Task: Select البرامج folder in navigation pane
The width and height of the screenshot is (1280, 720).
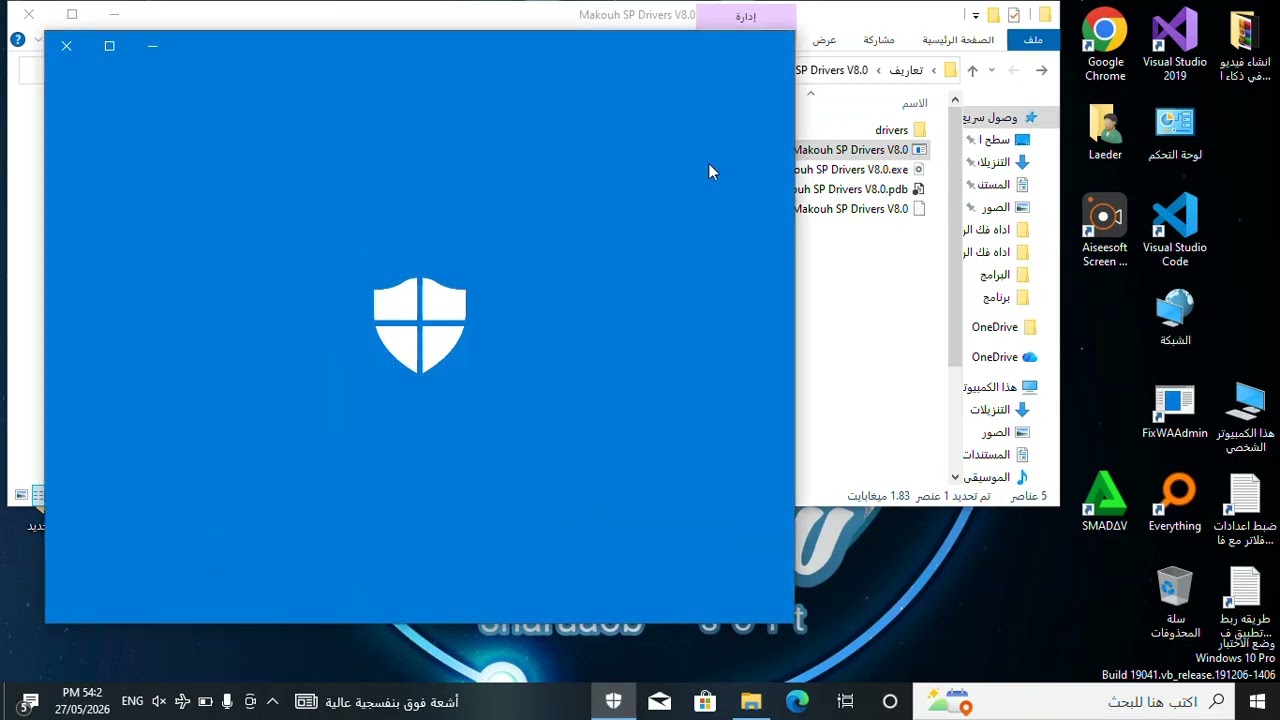Action: tap(1005, 275)
